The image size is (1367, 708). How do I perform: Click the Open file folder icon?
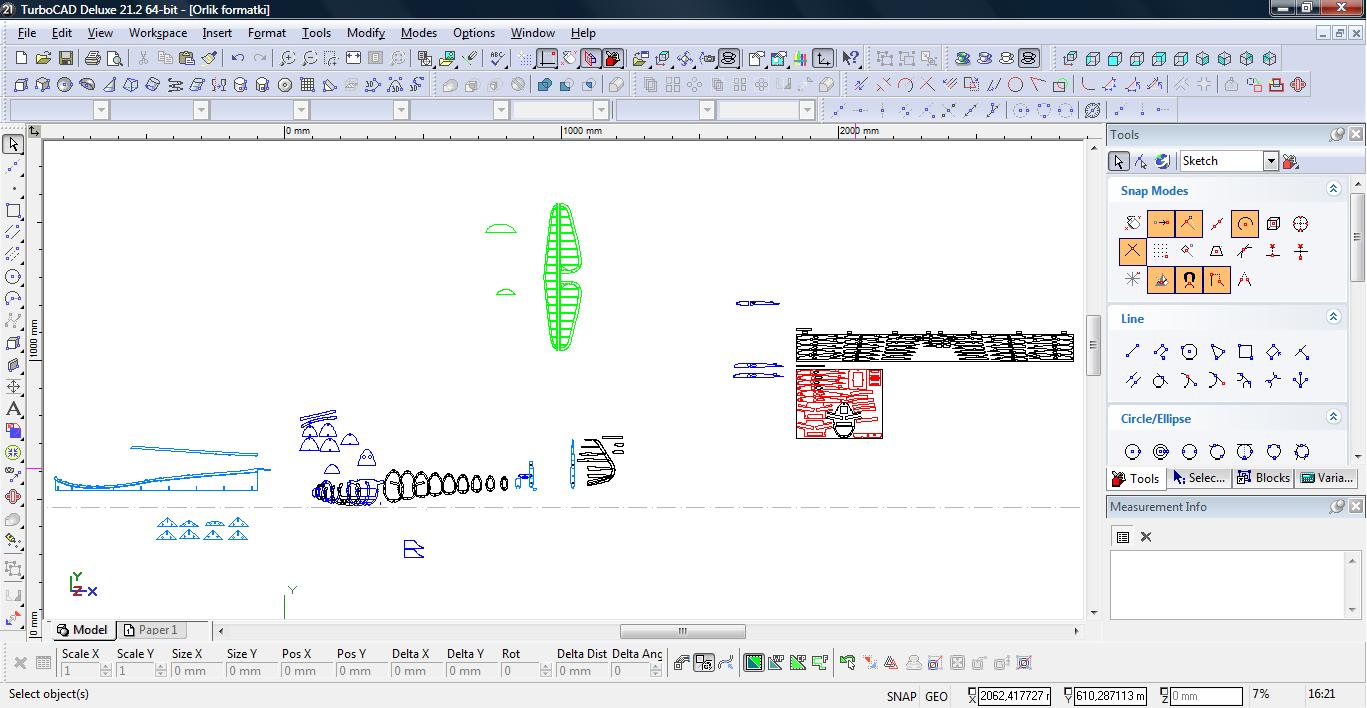coord(43,59)
